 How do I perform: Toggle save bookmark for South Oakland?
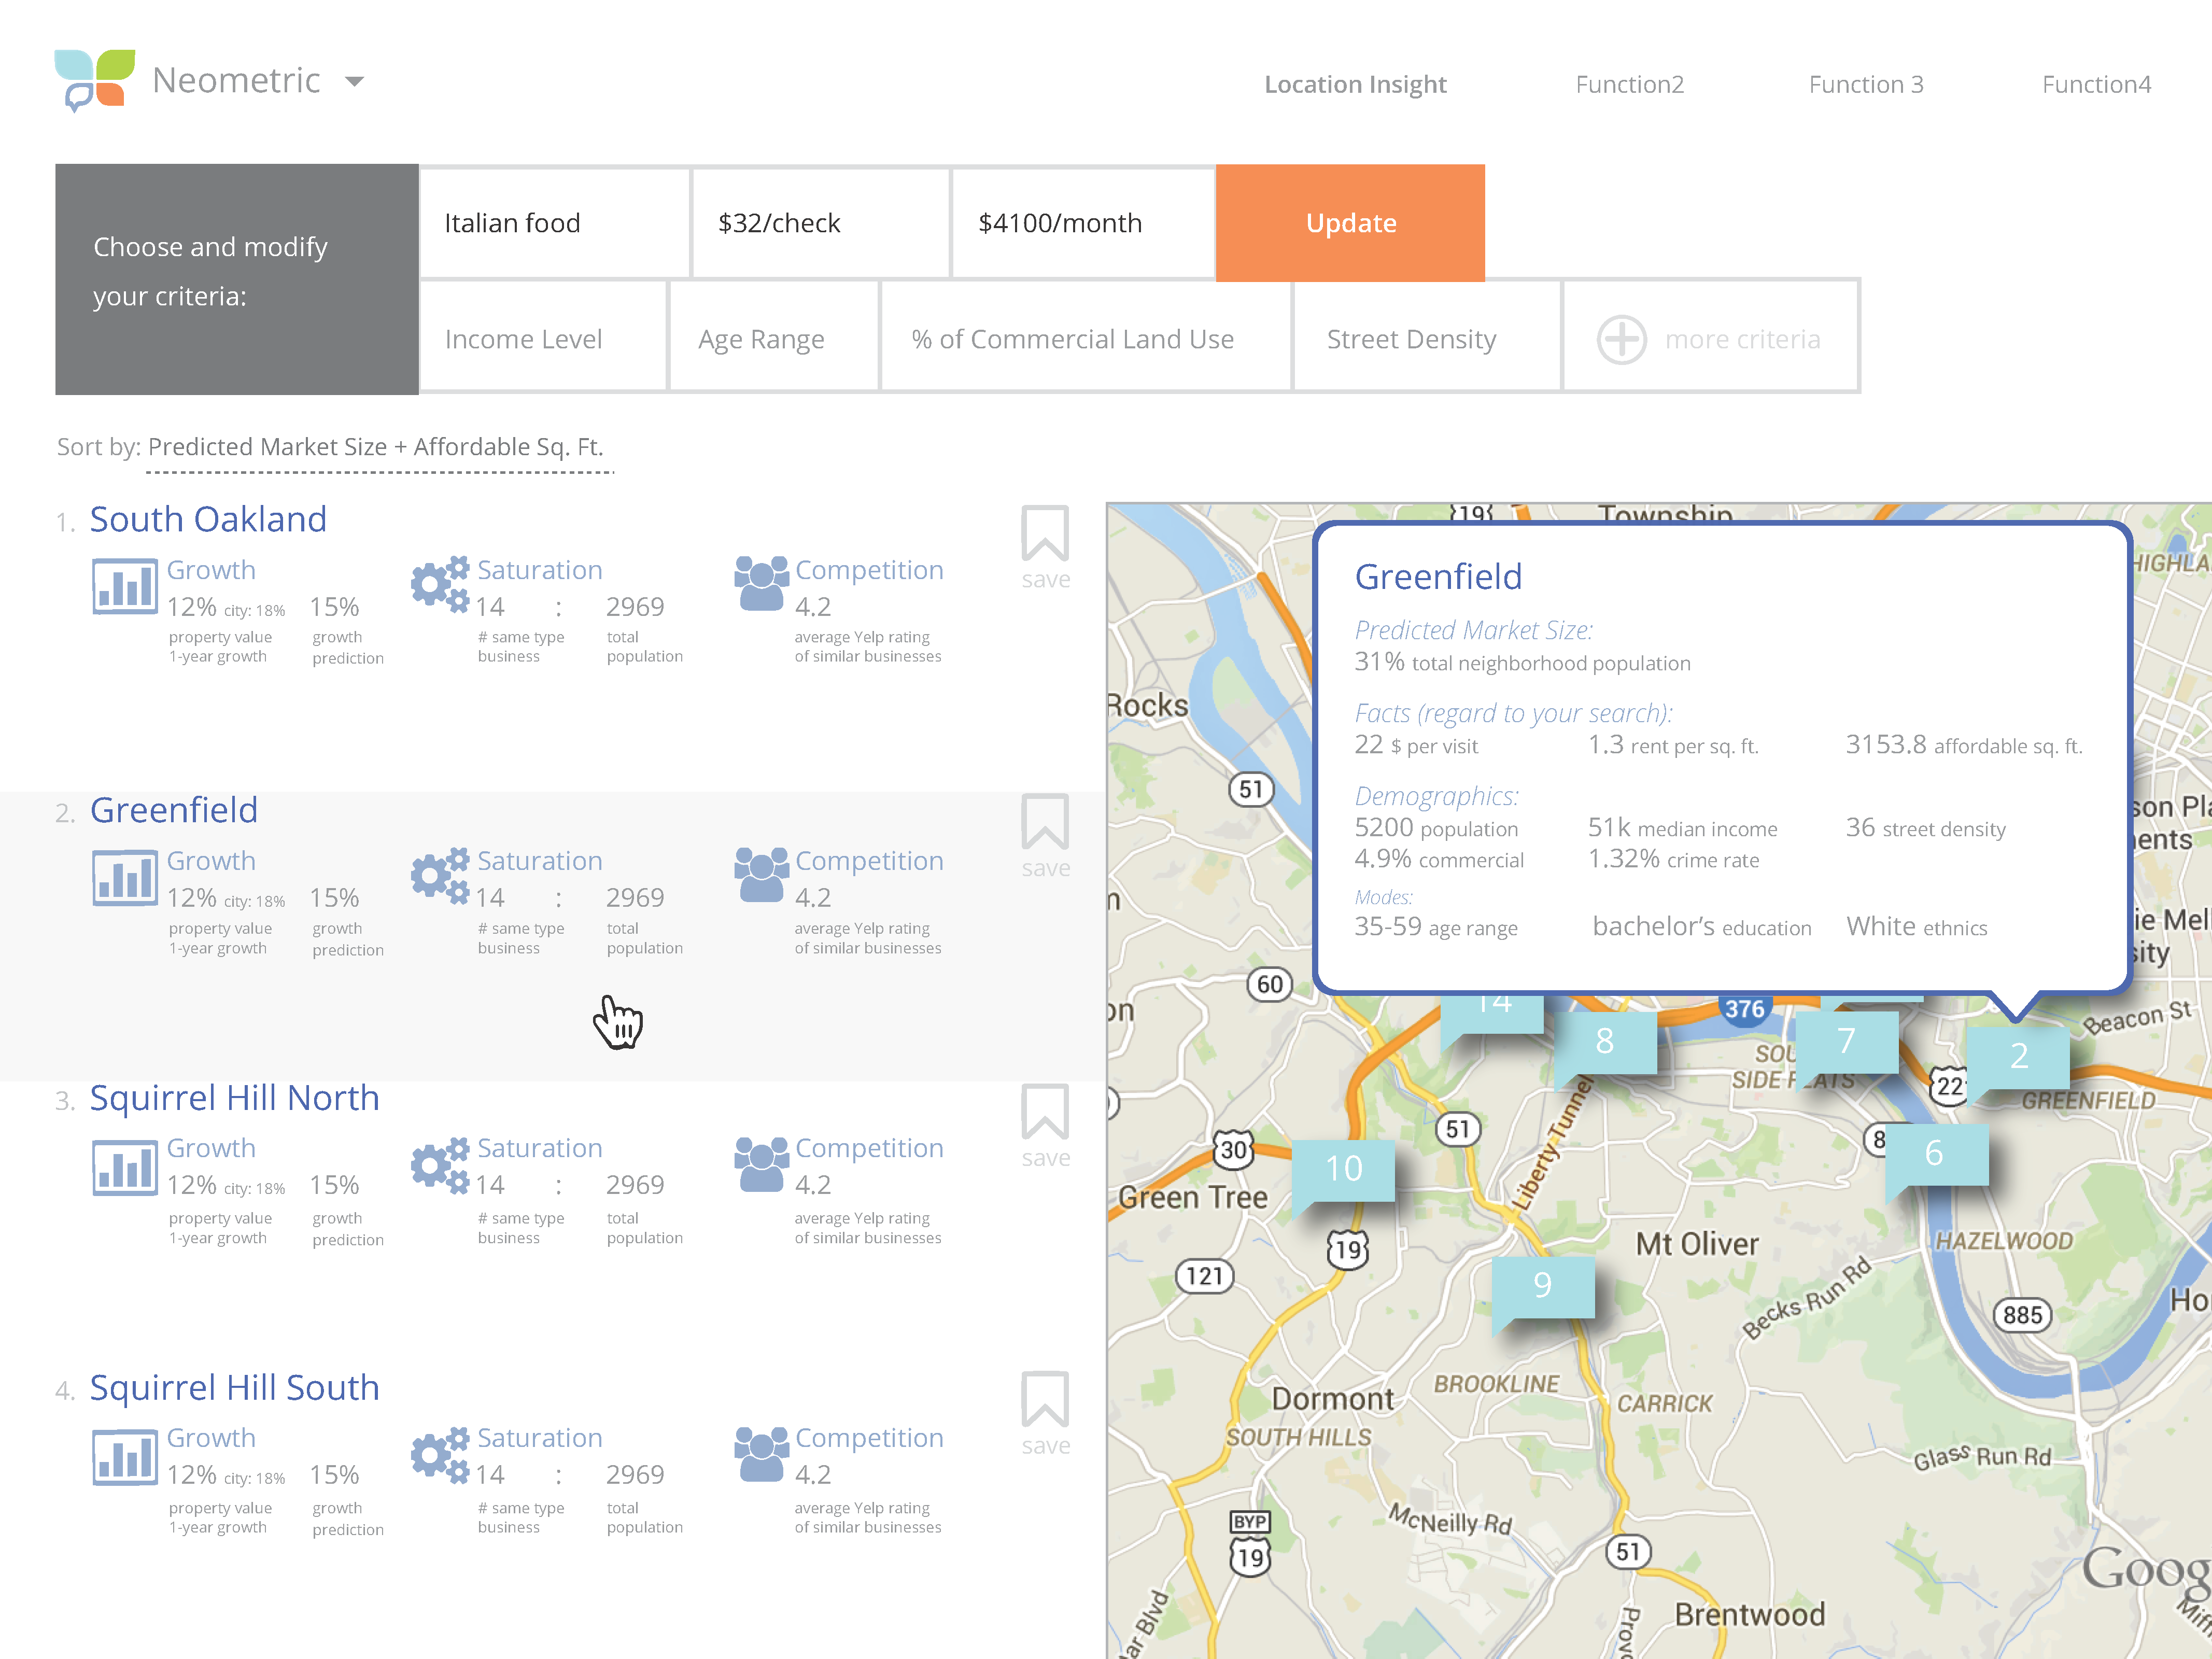tap(1044, 535)
